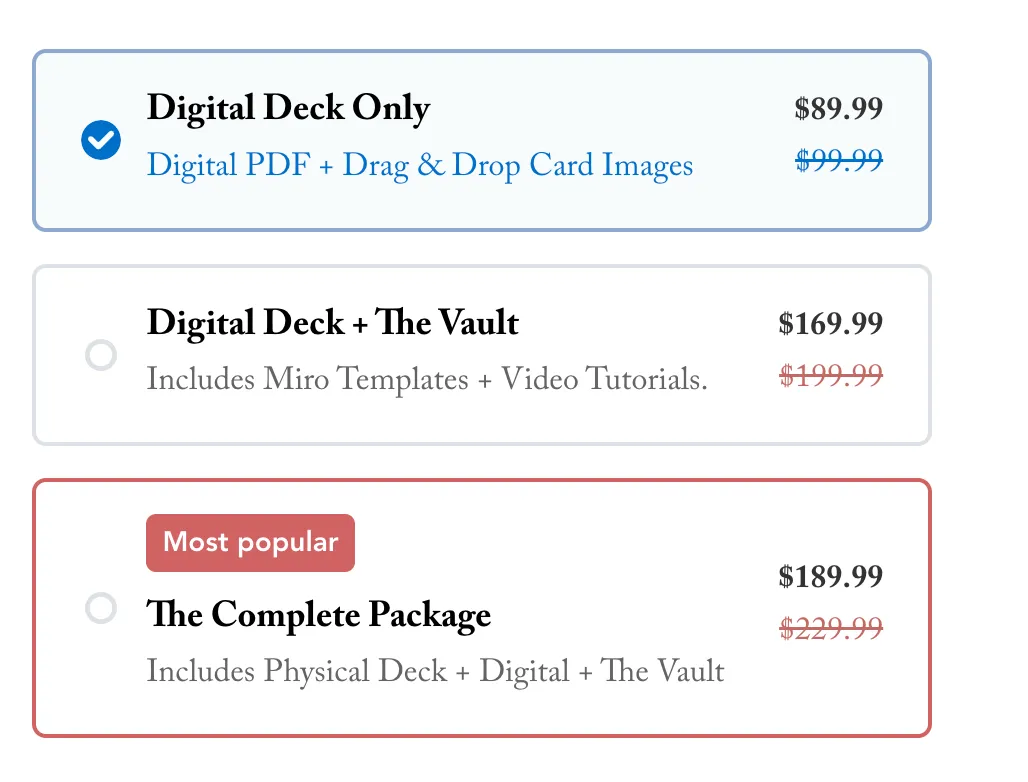
Task: Click 'The Vault' text in Complete Package description
Action: [x=662, y=671]
